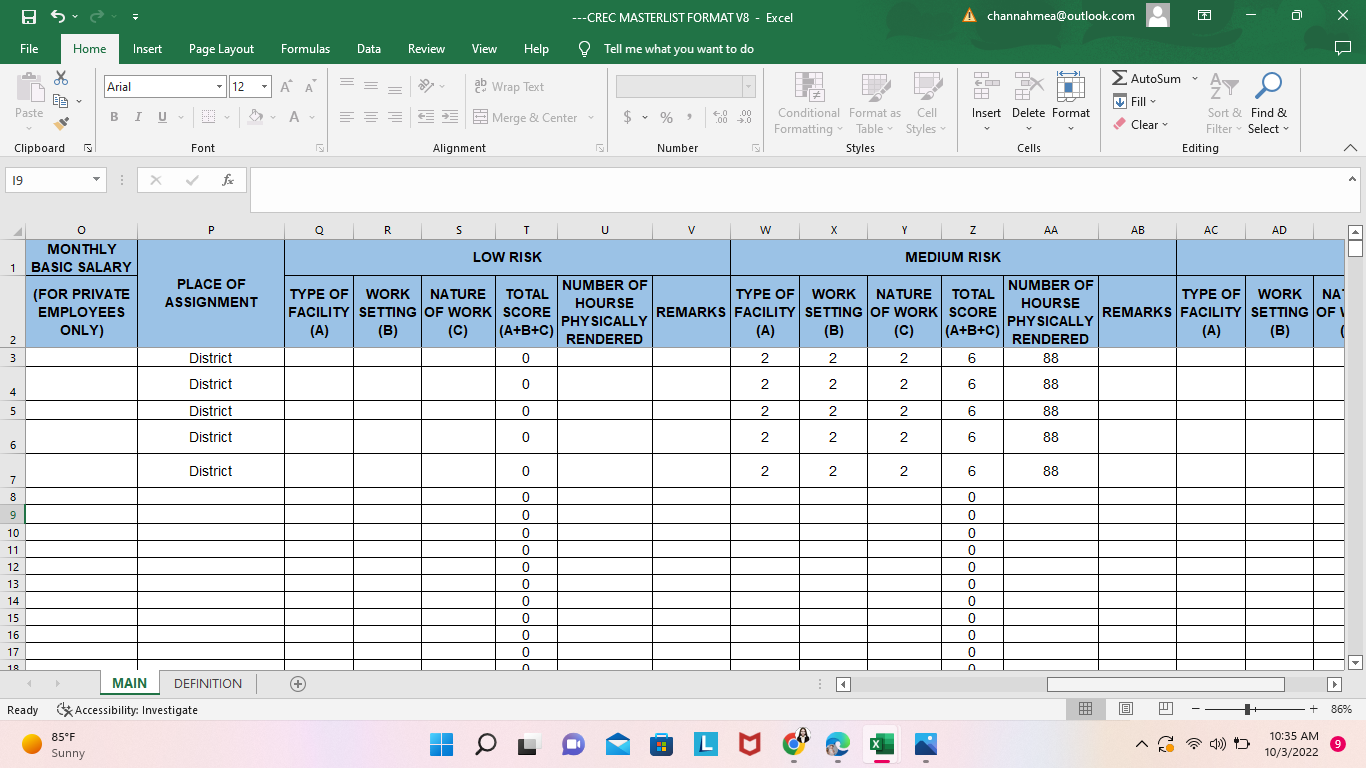This screenshot has width=1366, height=768.
Task: Click the Insert cells icon
Action: click(x=986, y=89)
